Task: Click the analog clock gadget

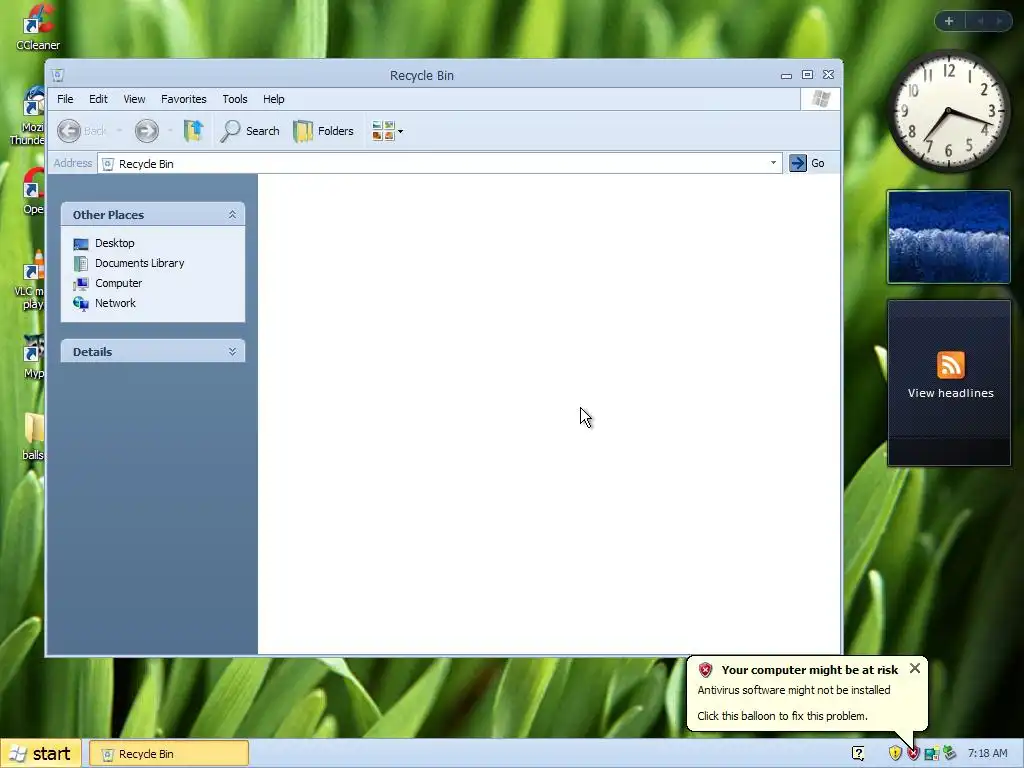Action: (x=948, y=112)
